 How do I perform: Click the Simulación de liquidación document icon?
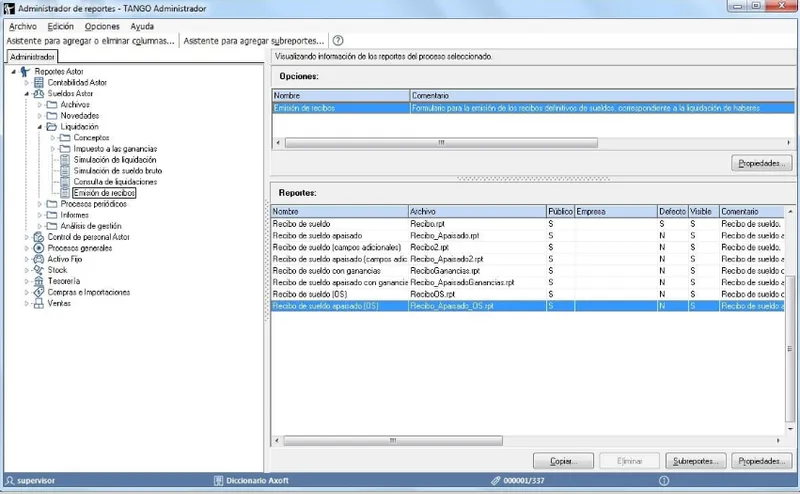[x=65, y=160]
